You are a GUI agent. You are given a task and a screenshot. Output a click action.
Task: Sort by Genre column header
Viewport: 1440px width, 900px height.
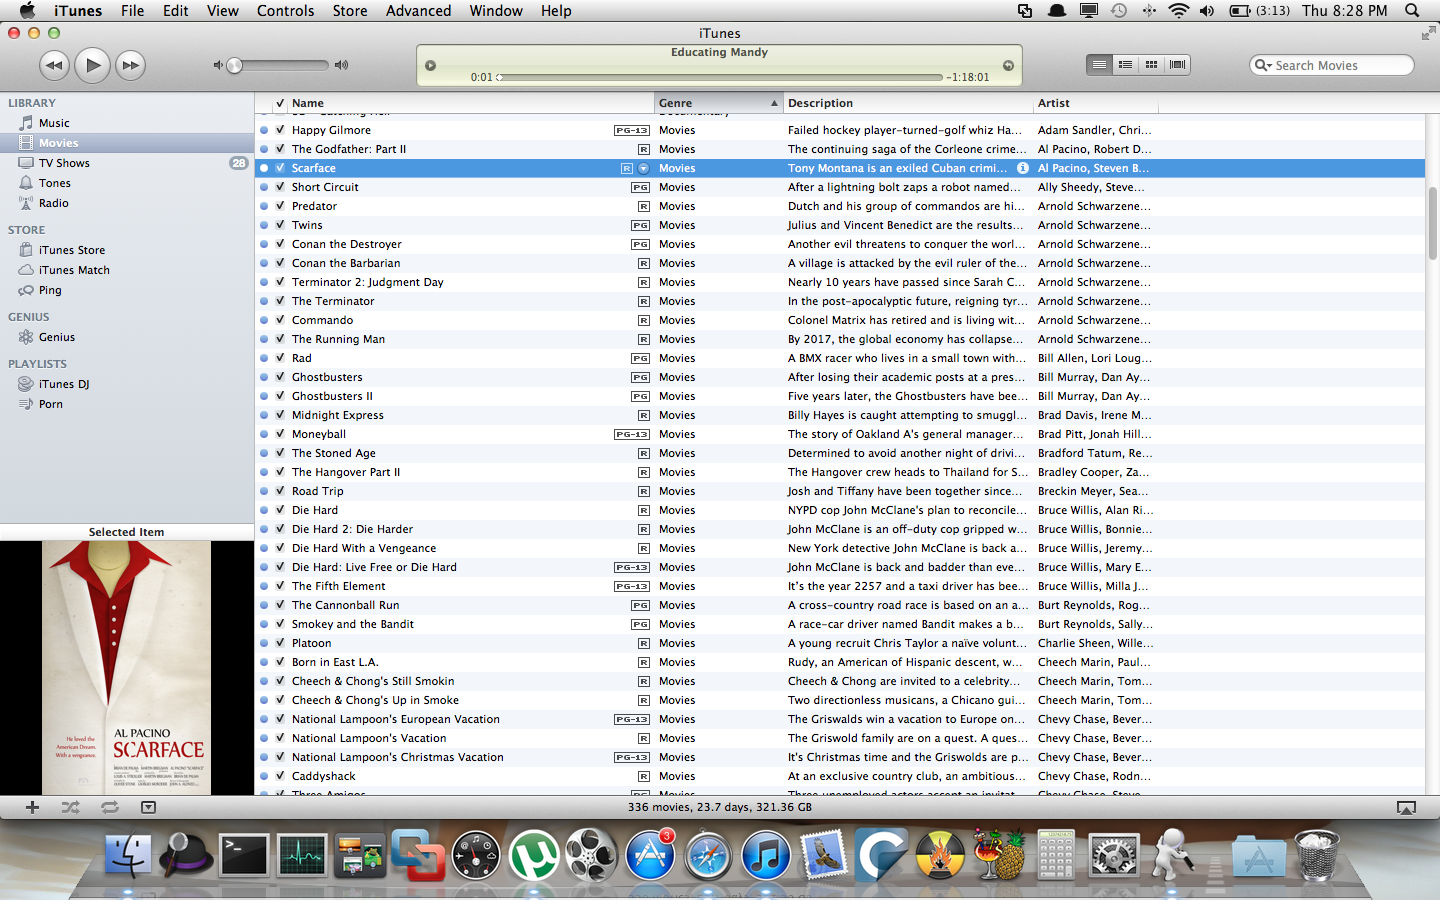pos(719,103)
